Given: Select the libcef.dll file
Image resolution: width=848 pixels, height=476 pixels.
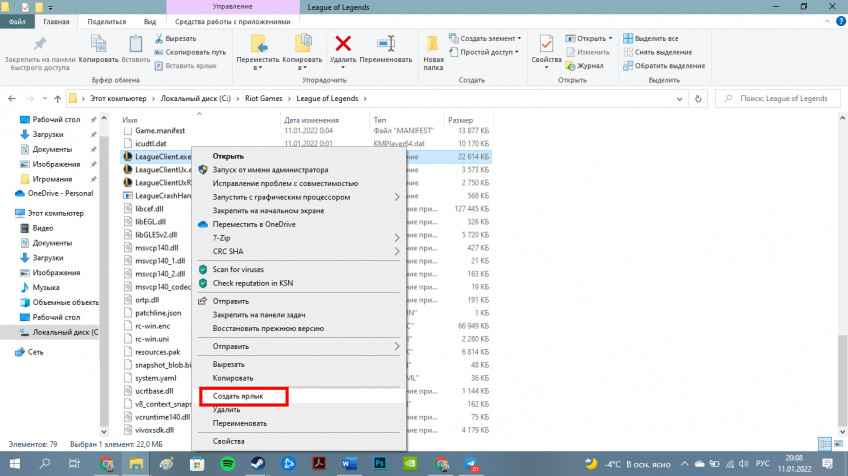Looking at the screenshot, I should pyautogui.click(x=149, y=208).
